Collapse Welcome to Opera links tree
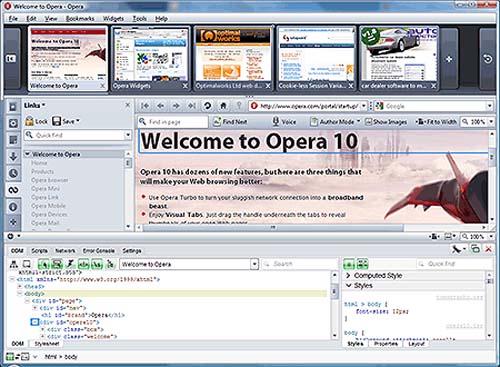This screenshot has height=367, width=500. pyautogui.click(x=27, y=154)
